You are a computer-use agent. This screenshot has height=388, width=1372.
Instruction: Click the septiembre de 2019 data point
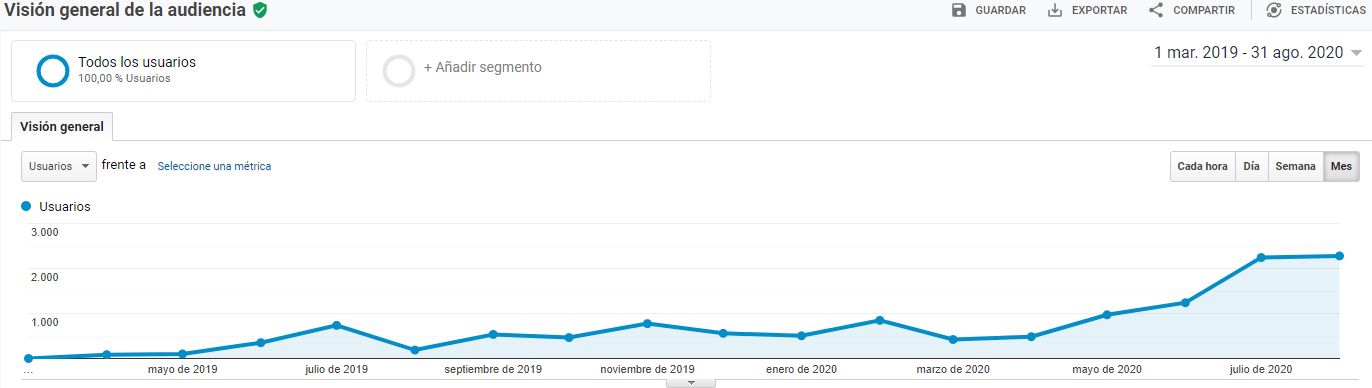click(493, 334)
